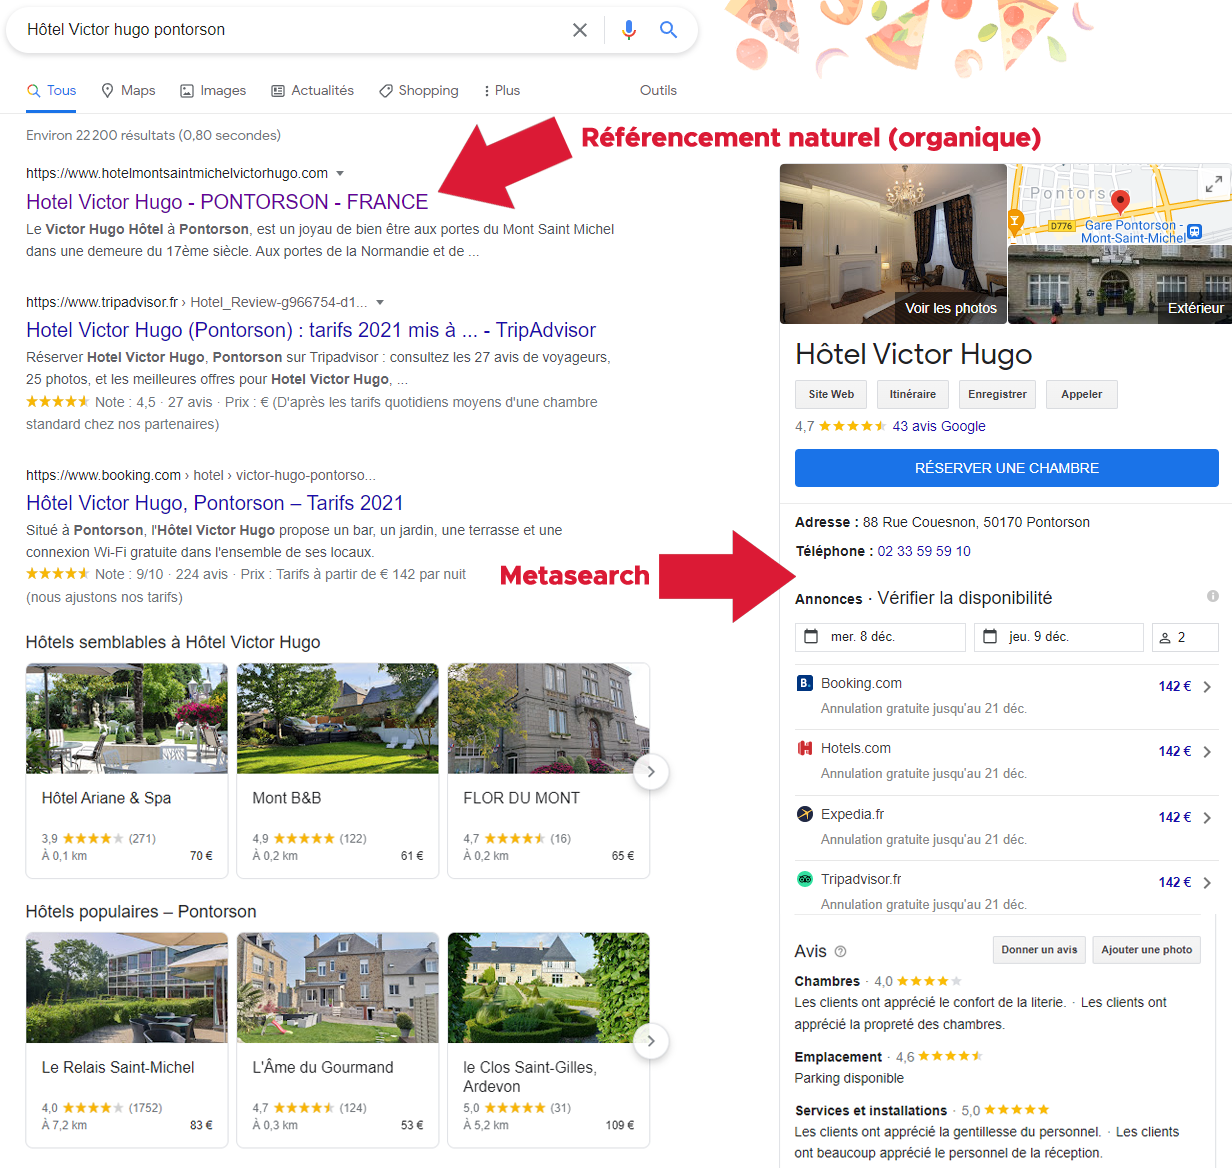This screenshot has width=1232, height=1168.
Task: Switch to the Shopping tab
Action: click(419, 91)
